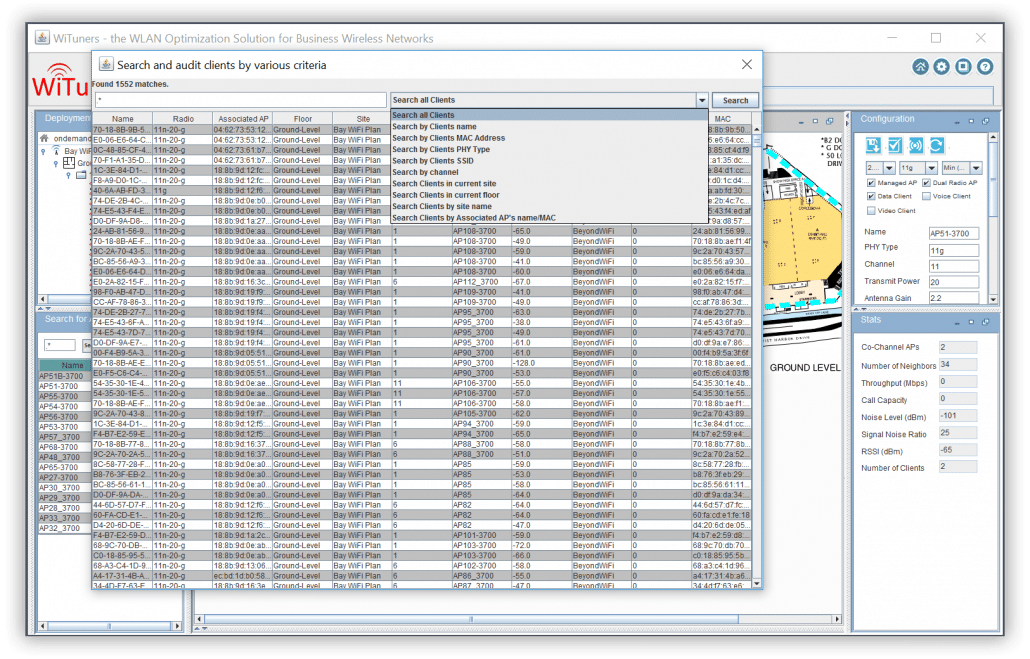
Task: Click the Search button in dialog
Action: pos(735,101)
